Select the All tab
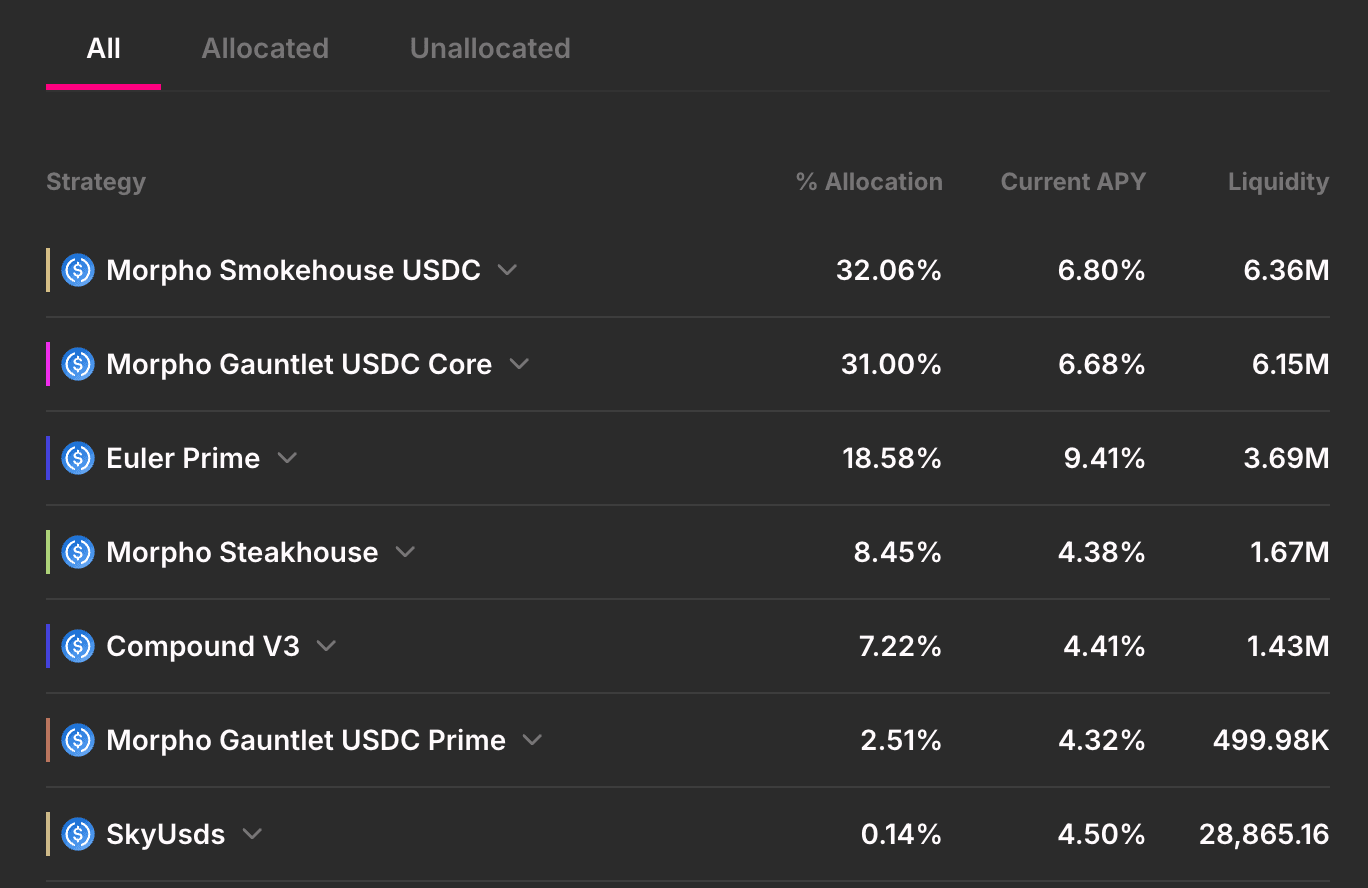The height and width of the screenshot is (888, 1368). (x=103, y=48)
